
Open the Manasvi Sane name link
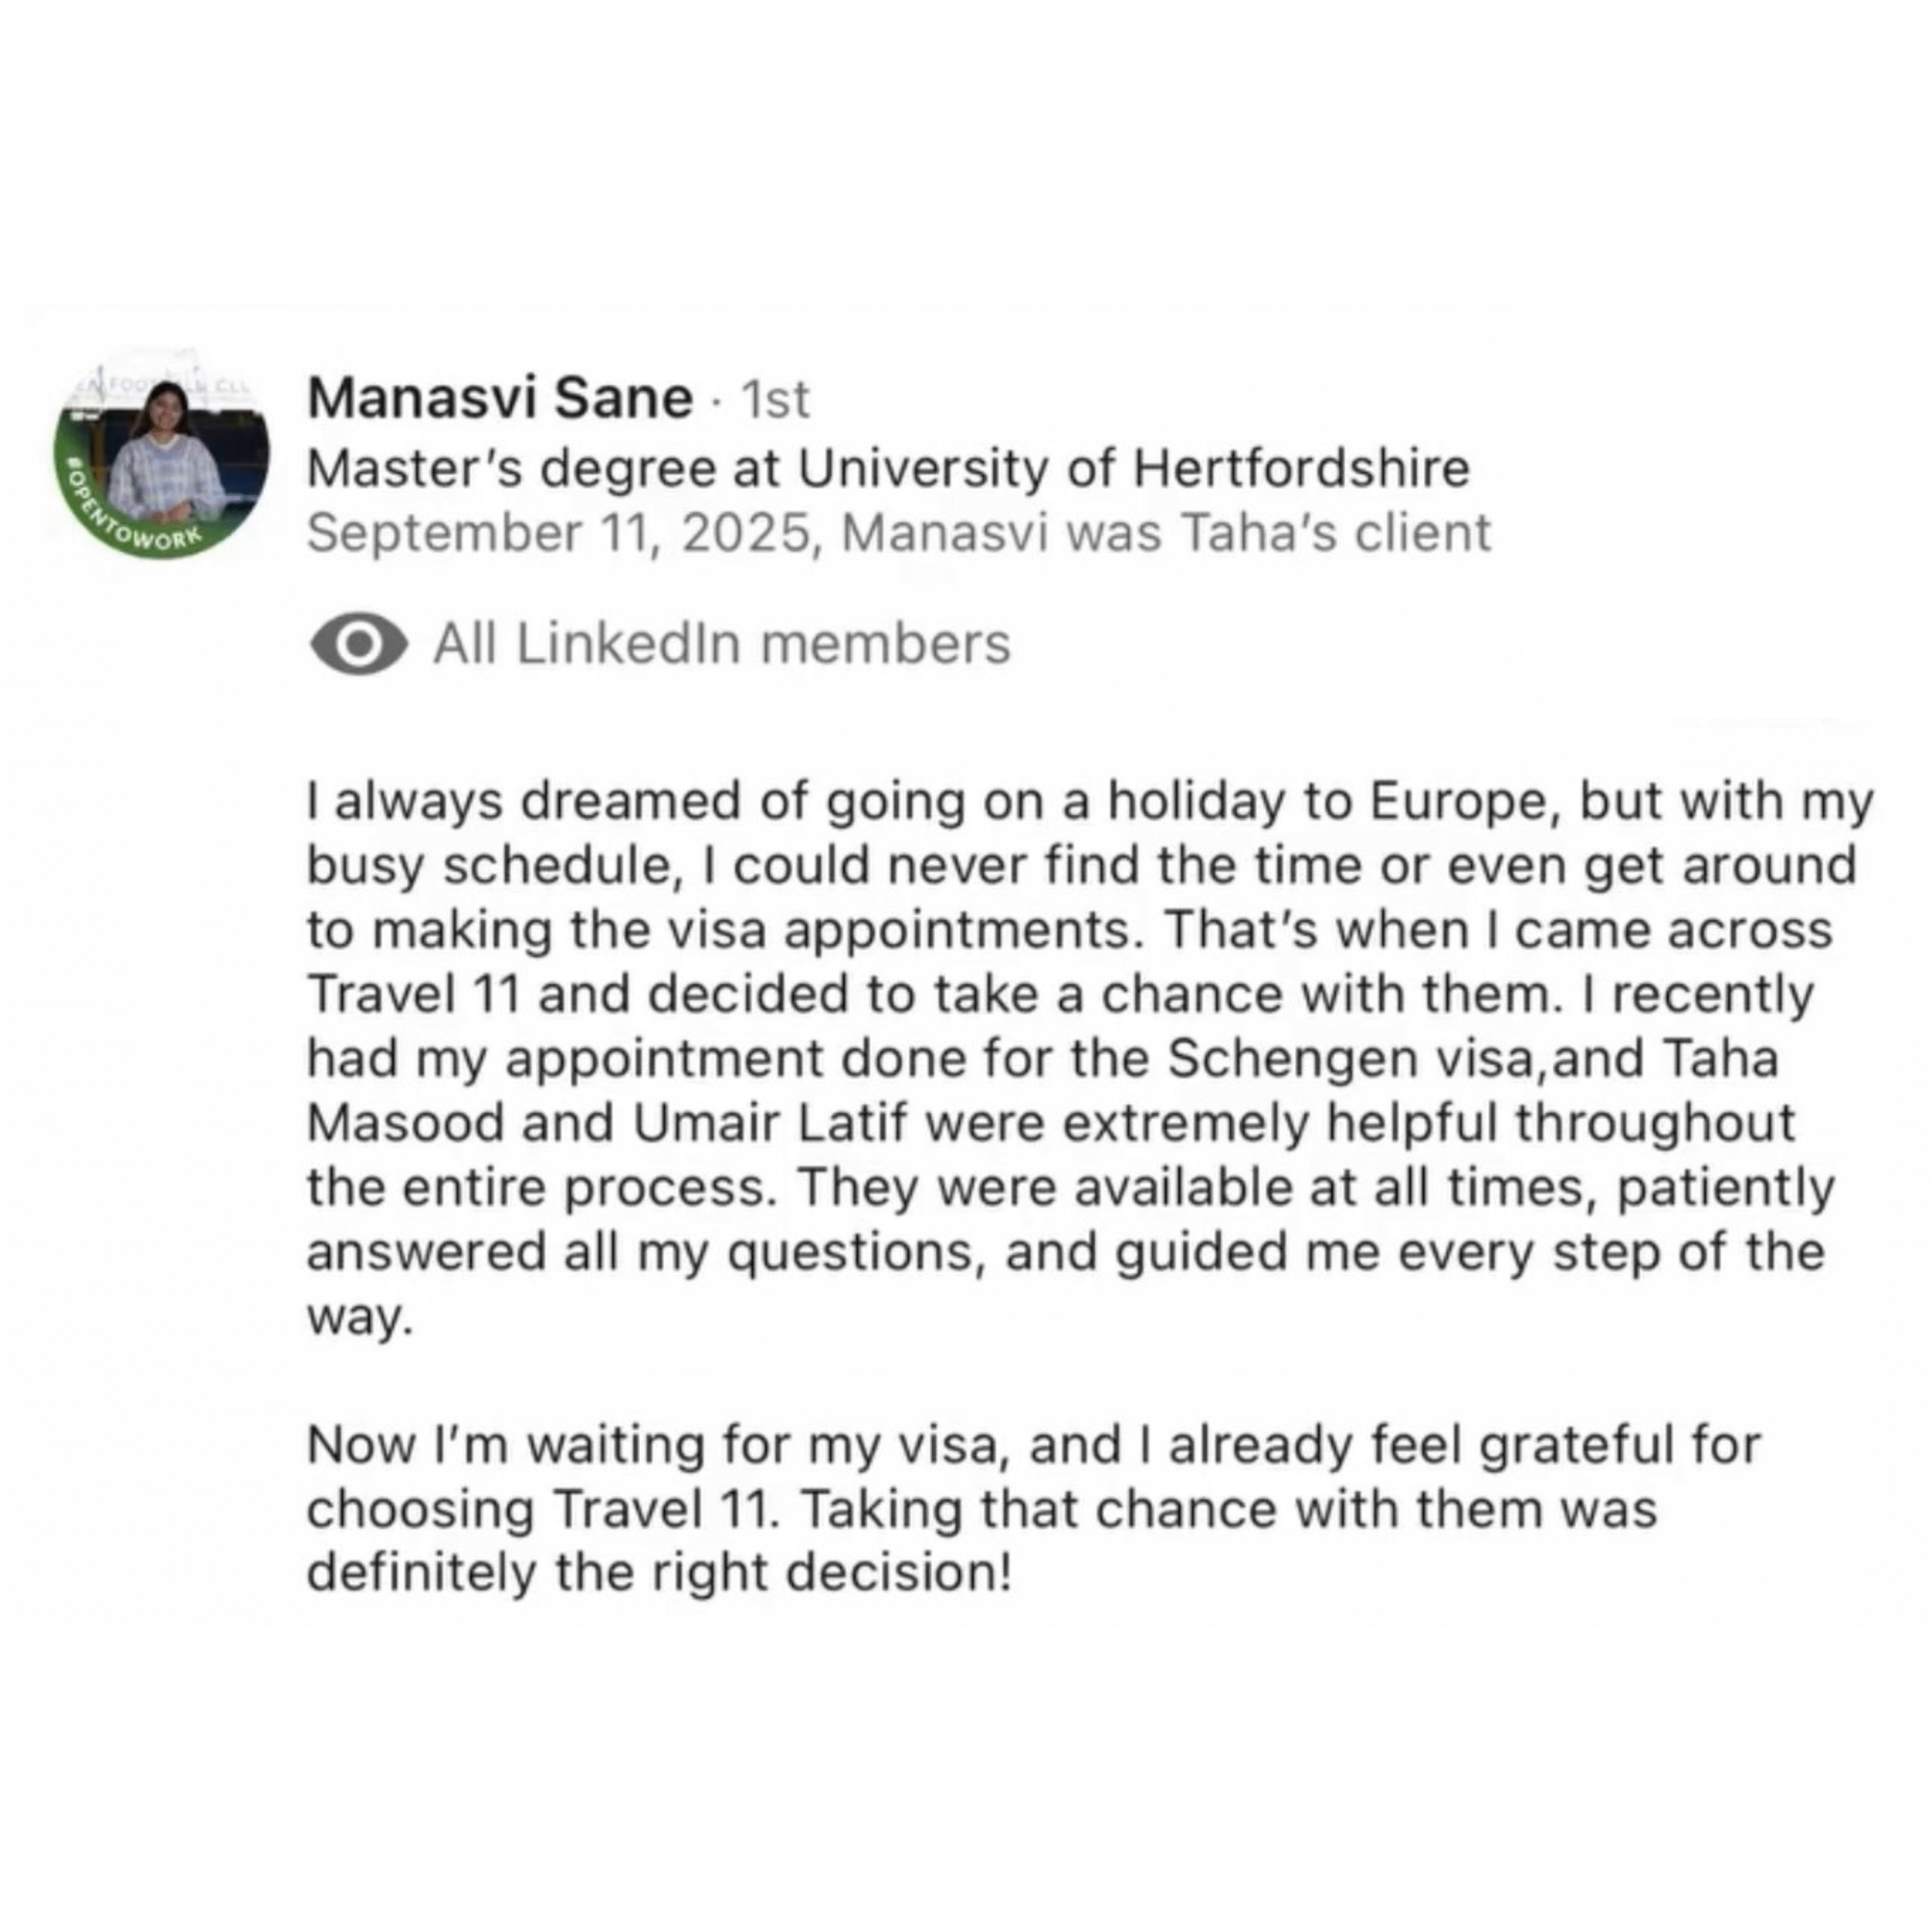(x=500, y=398)
